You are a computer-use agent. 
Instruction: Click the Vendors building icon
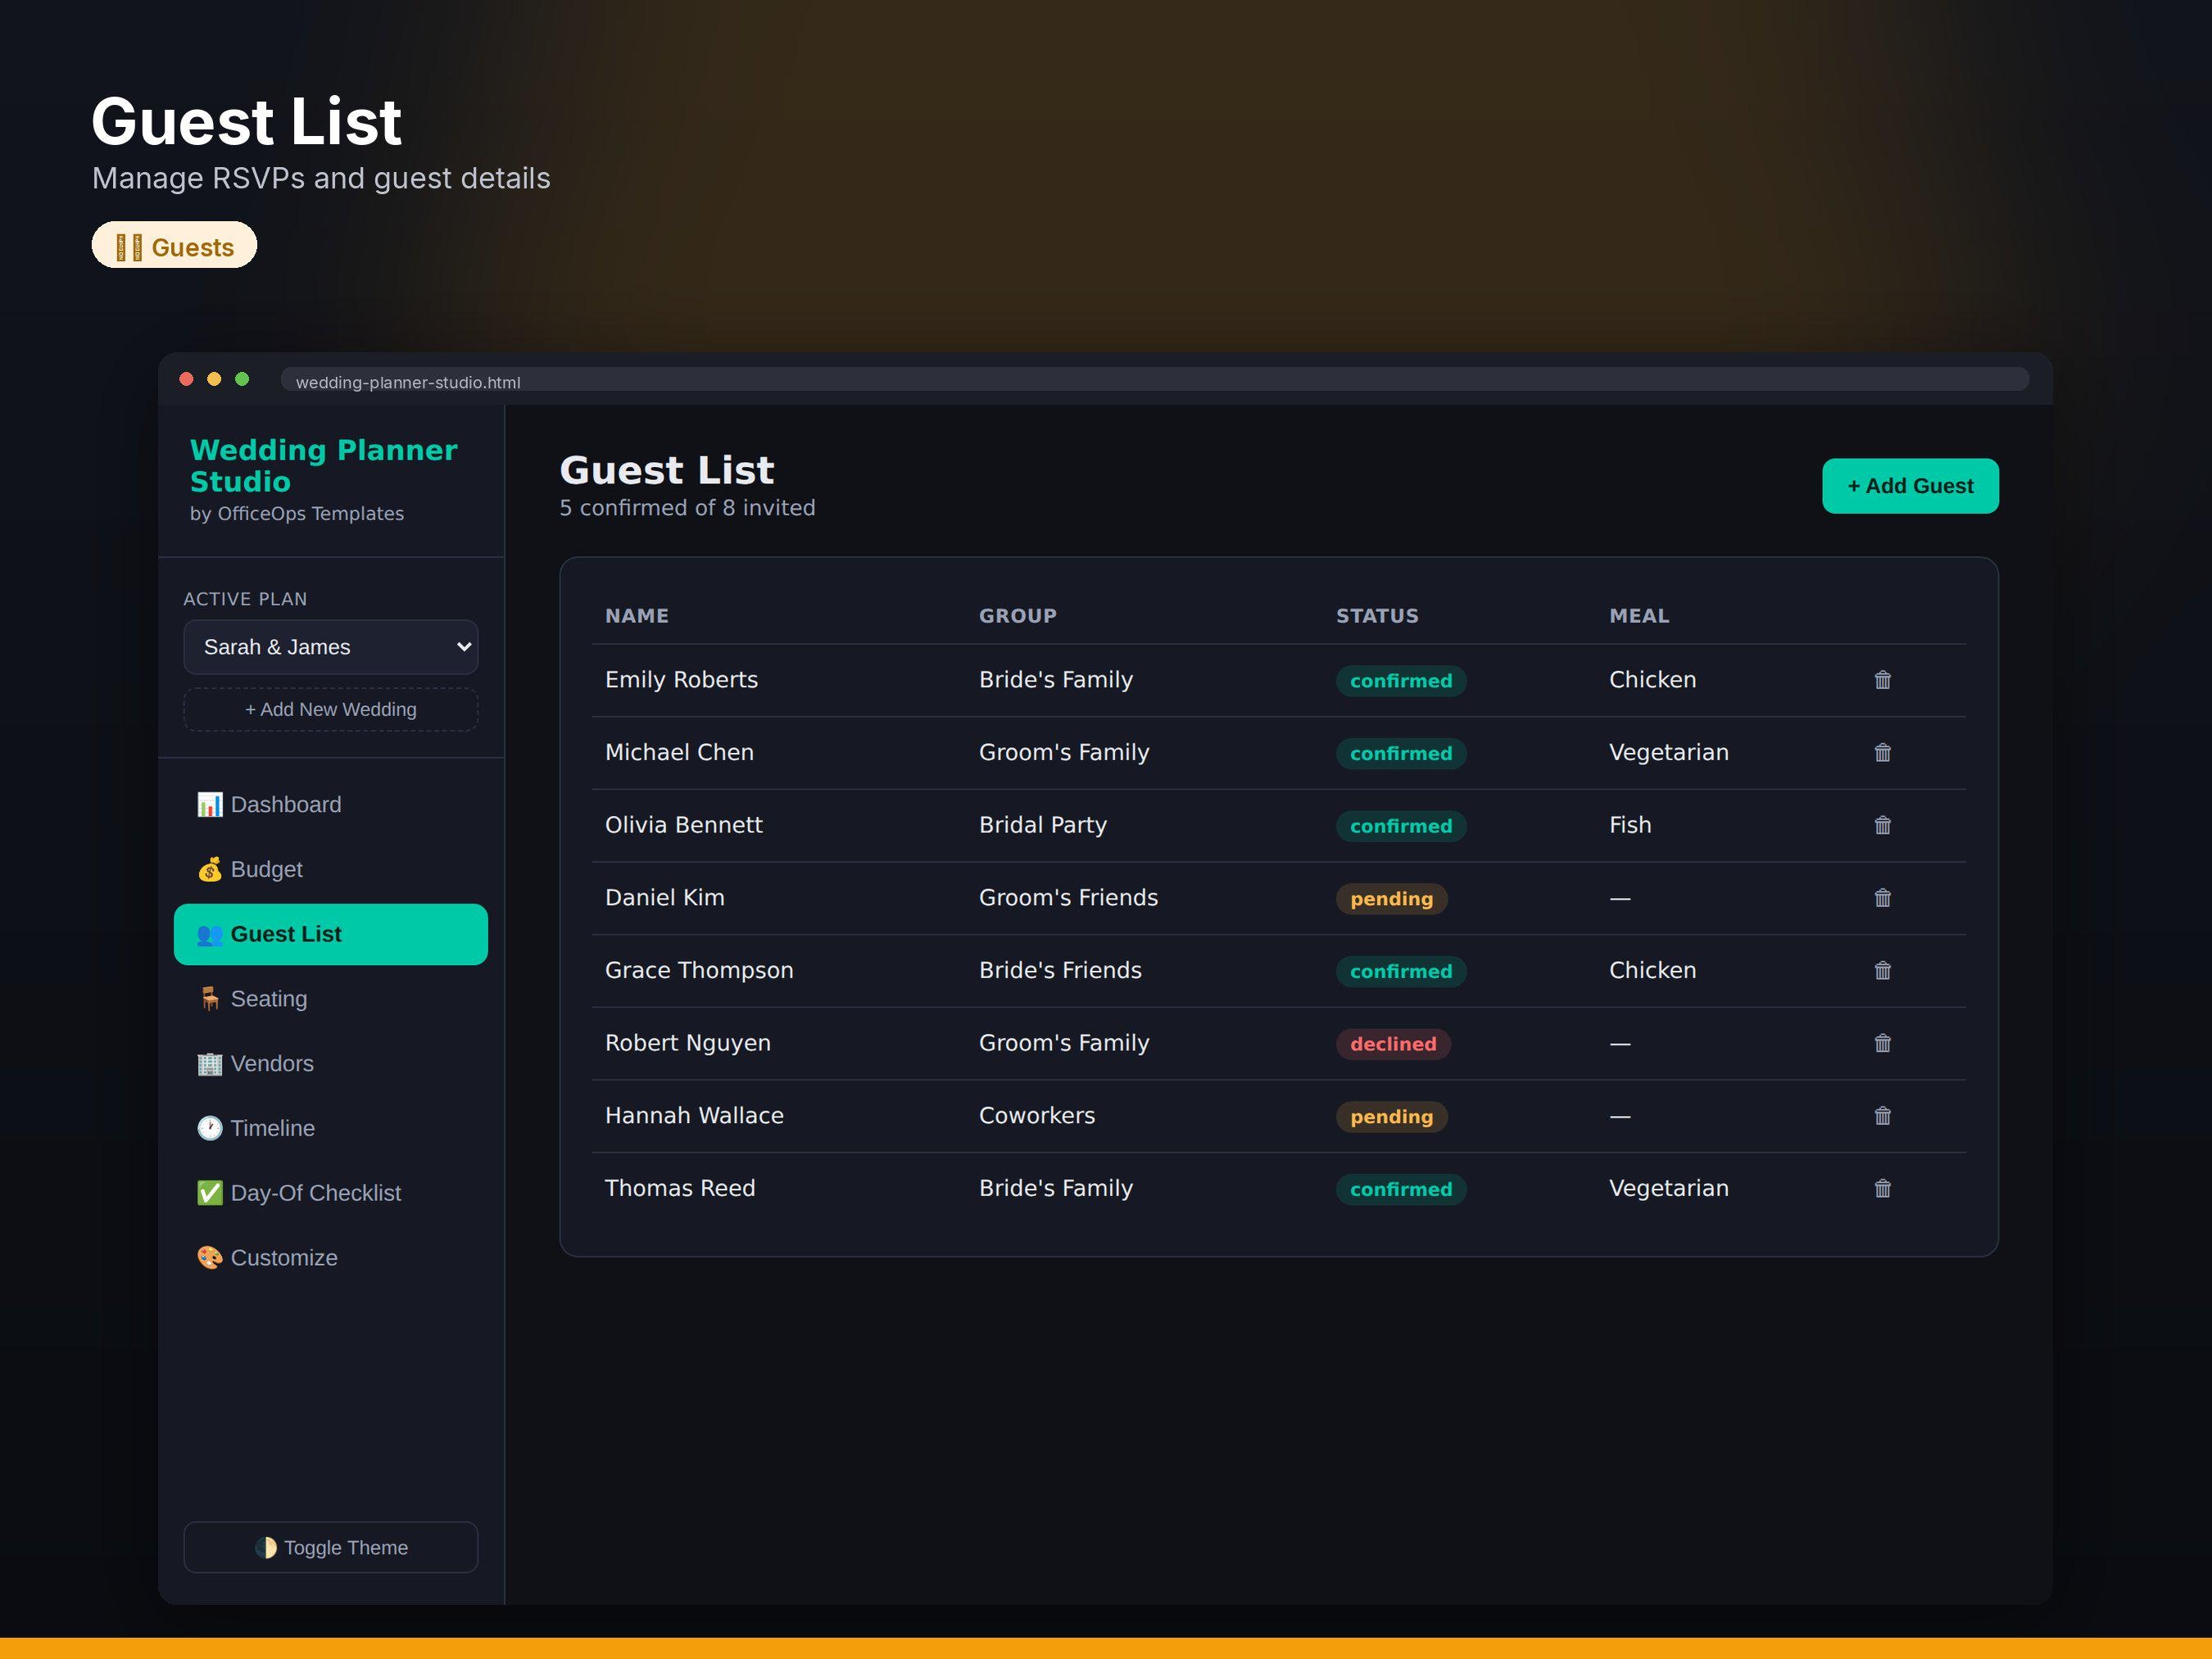[210, 1064]
